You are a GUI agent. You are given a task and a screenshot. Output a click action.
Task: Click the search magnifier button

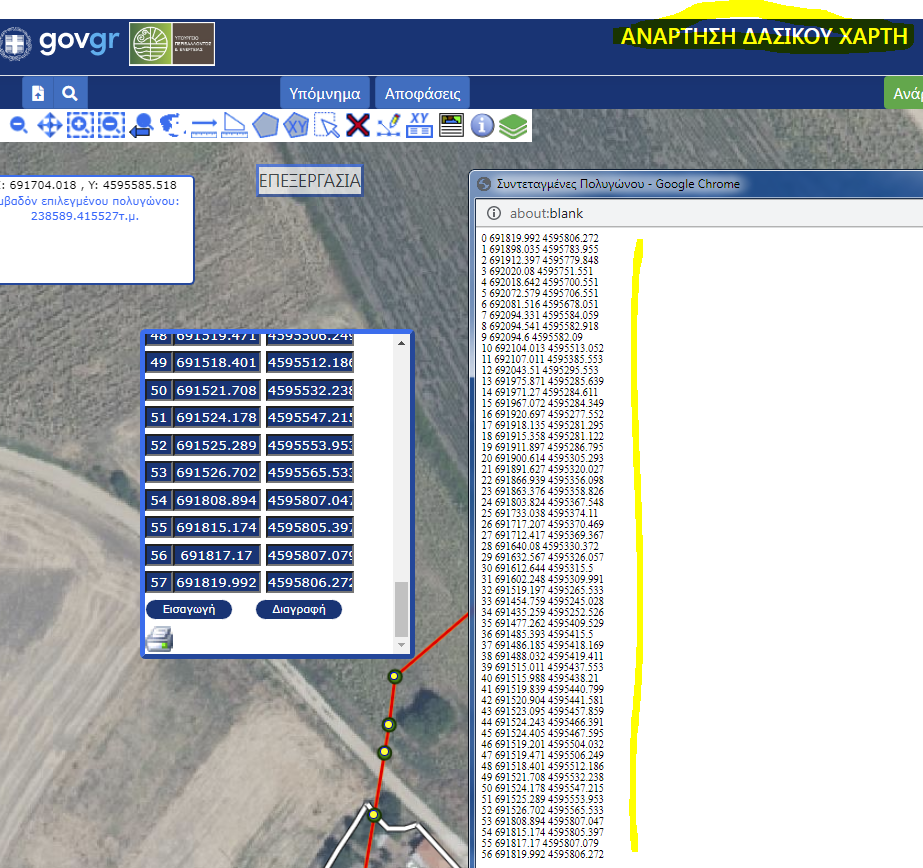point(69,94)
